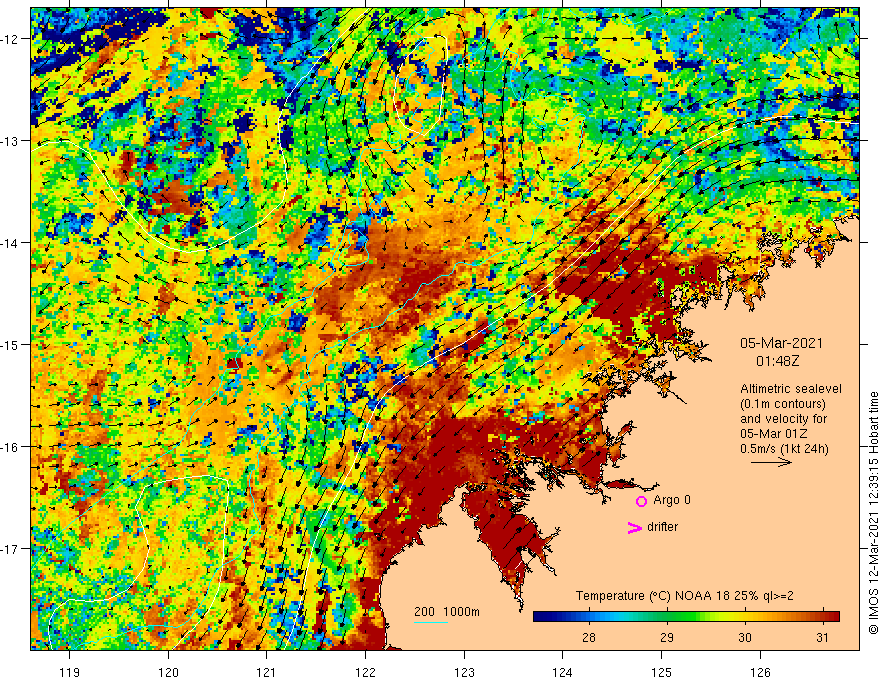Click the latitude axis label -12
The width and height of the screenshot is (880, 680).
click(10, 39)
